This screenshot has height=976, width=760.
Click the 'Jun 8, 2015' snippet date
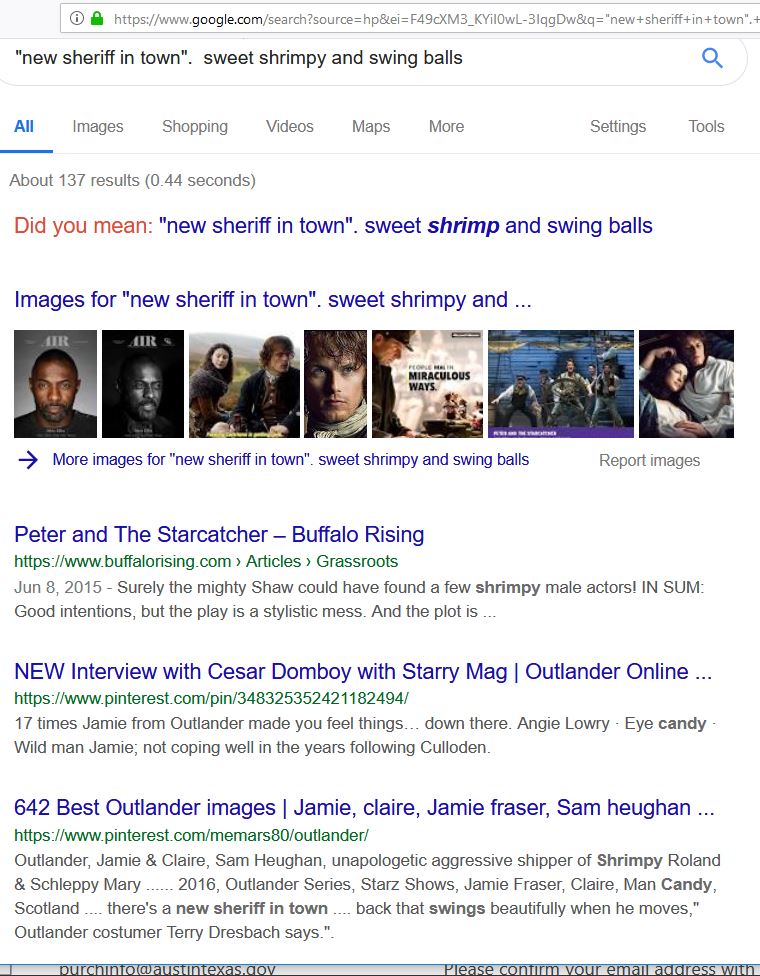(58, 588)
